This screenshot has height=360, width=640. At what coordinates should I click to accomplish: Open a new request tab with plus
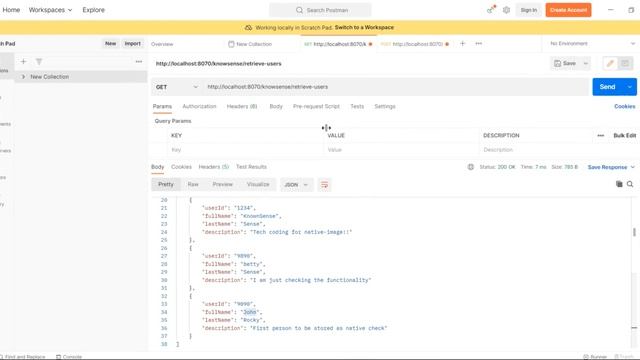[x=462, y=43]
